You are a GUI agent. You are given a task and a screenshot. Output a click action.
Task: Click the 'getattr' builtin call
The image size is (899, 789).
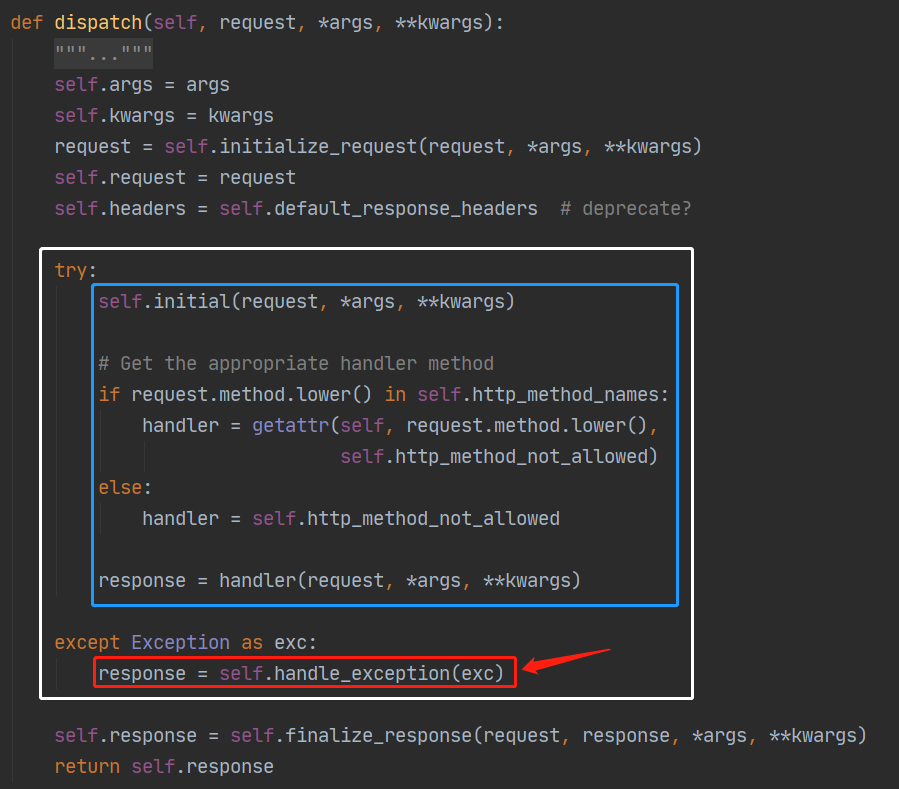tap(291, 425)
